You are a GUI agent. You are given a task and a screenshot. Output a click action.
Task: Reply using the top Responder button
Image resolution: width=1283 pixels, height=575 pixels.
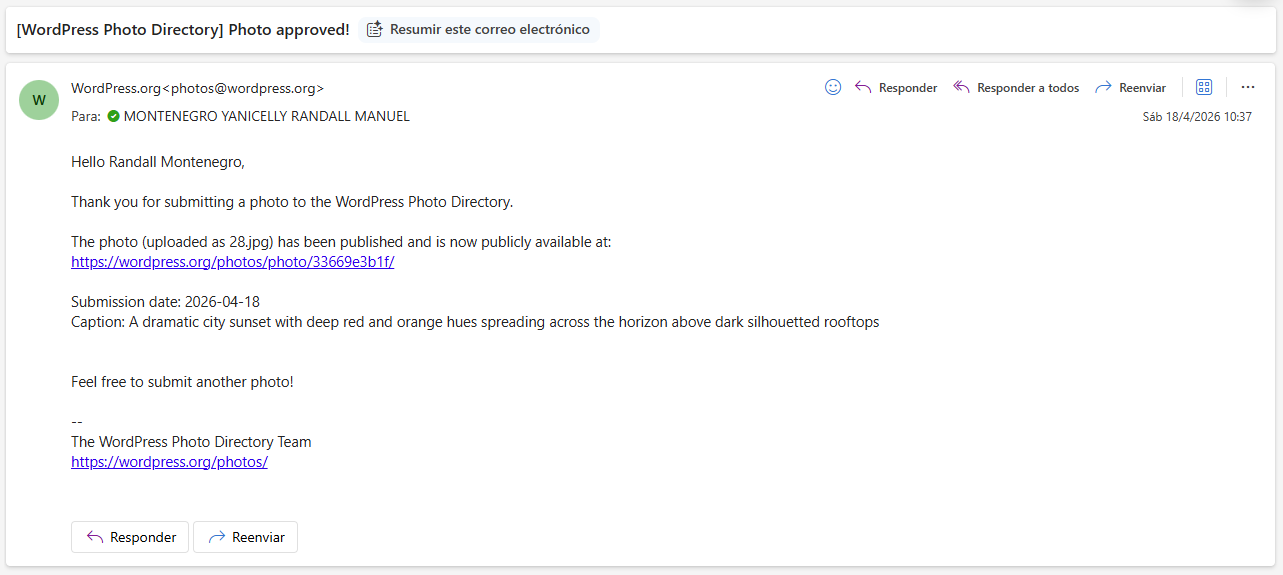(896, 88)
